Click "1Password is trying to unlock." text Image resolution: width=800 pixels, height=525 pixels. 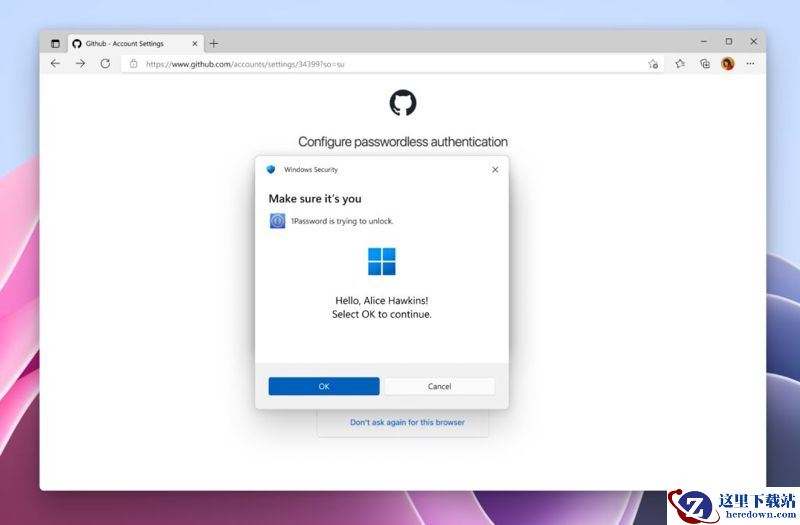(x=342, y=221)
